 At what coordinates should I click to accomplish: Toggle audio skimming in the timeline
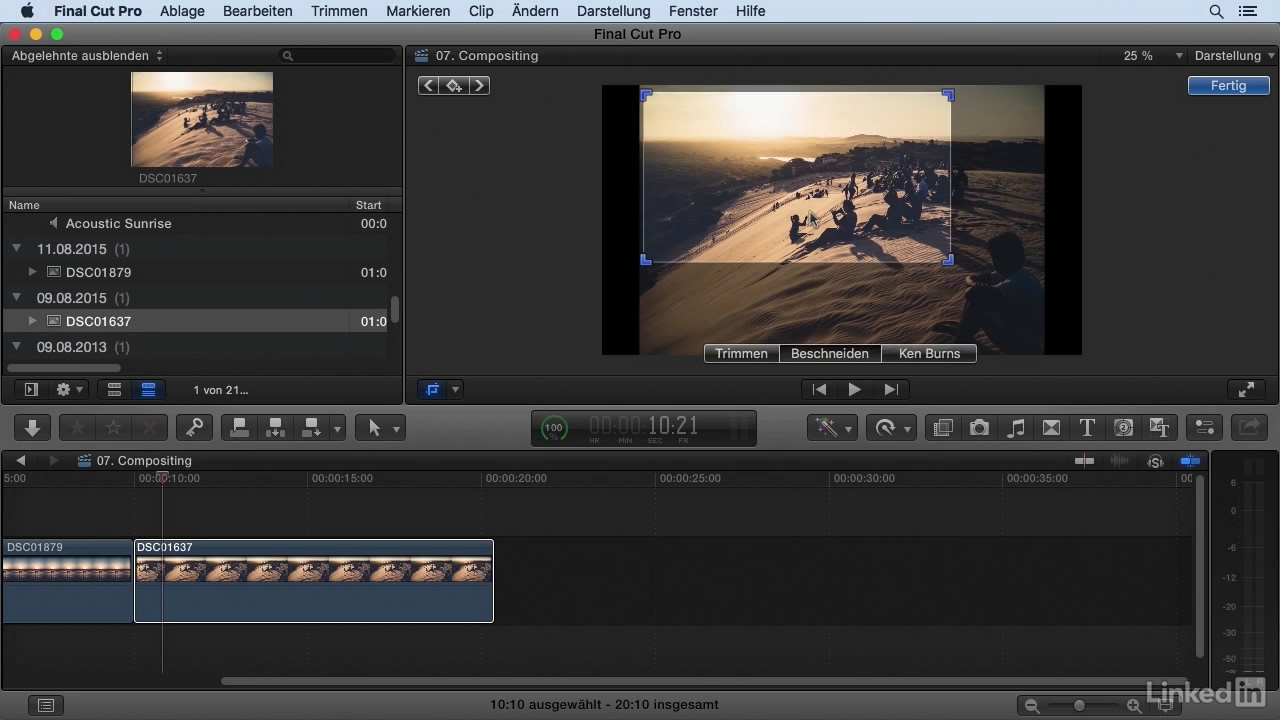coord(1119,461)
